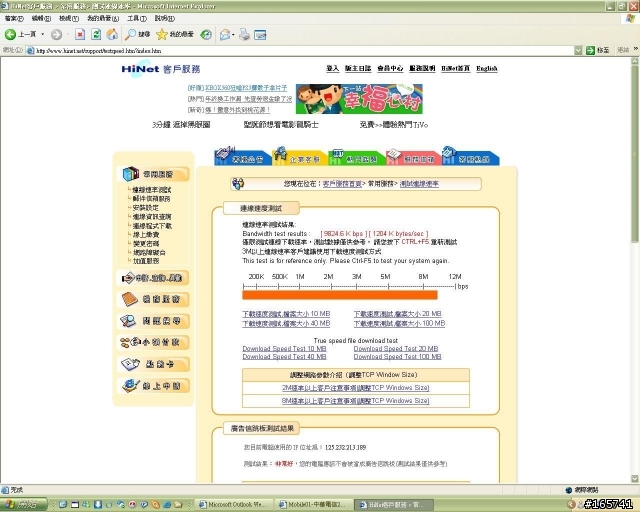Select the yellow navigation tab
This screenshot has height=512, width=640.
click(300, 157)
